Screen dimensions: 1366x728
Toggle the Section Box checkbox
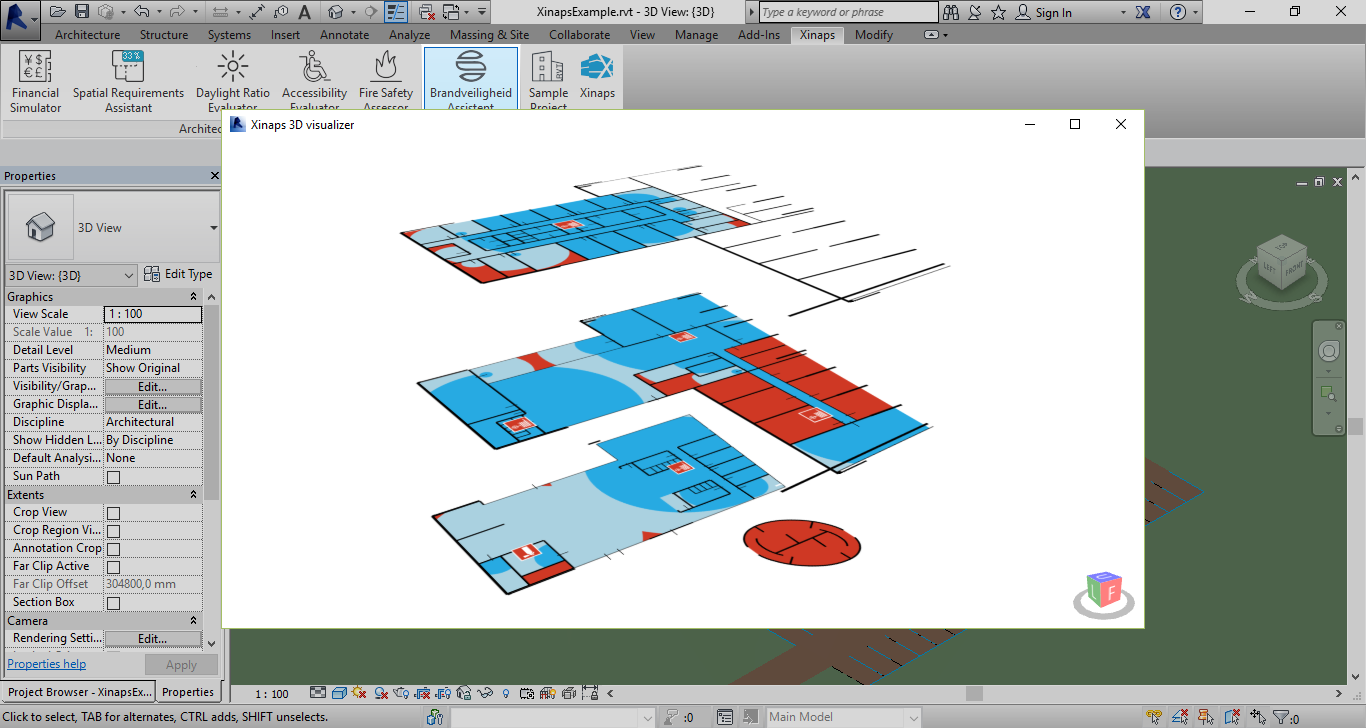coord(113,603)
